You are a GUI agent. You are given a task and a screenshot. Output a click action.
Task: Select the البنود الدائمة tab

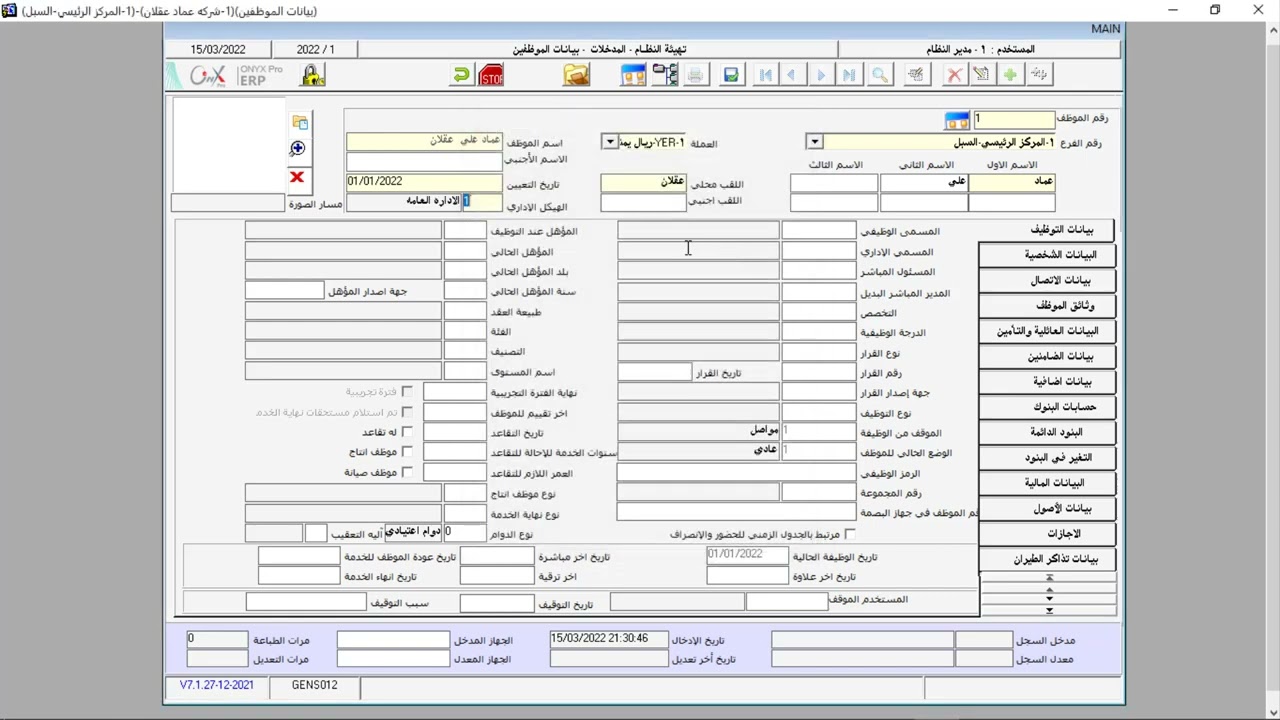click(x=1046, y=432)
